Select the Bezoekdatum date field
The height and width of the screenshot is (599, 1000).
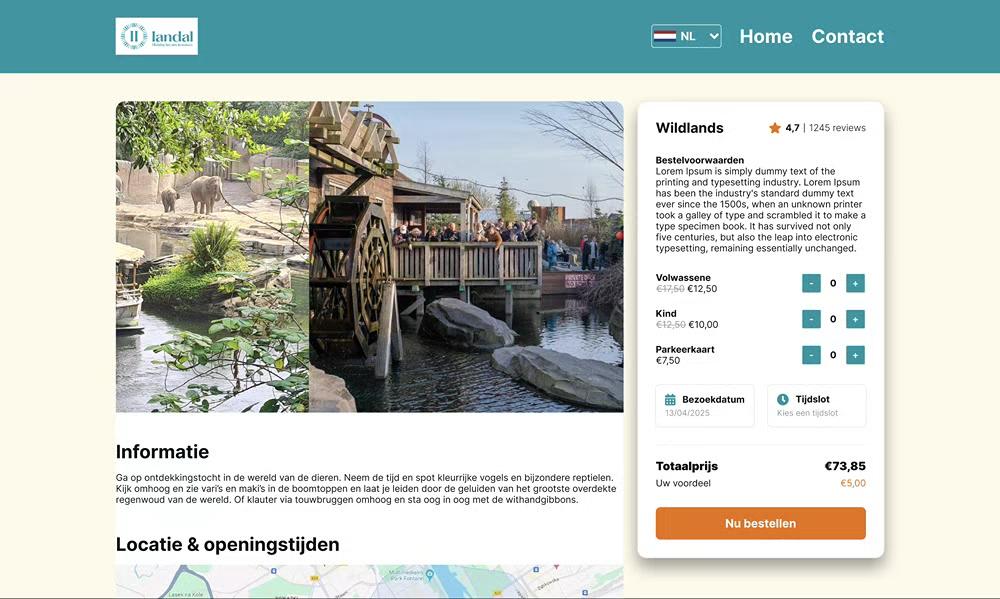click(705, 406)
